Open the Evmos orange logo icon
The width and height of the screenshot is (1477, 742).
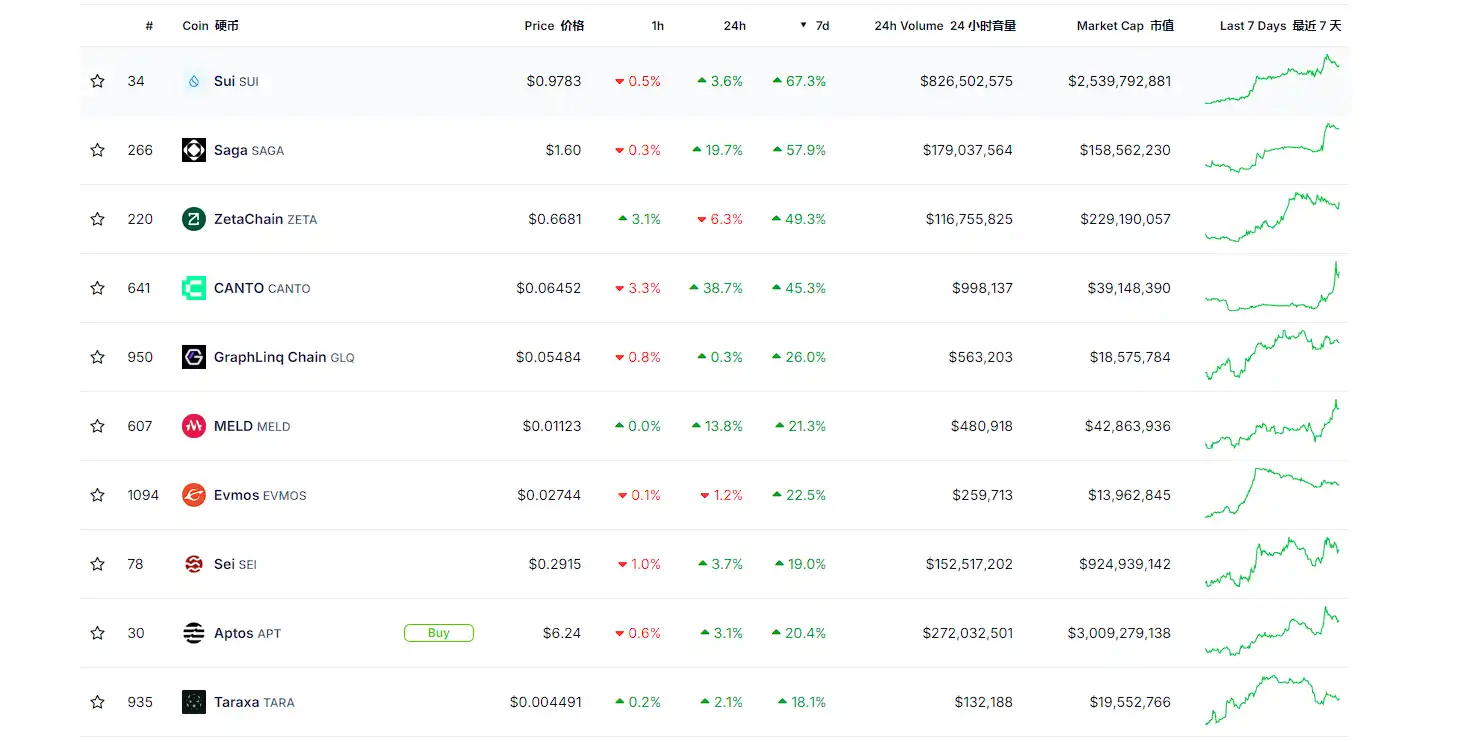pos(193,495)
